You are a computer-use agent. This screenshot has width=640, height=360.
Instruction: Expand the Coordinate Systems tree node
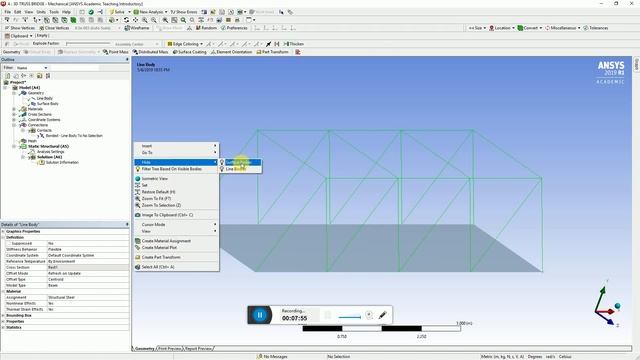[14, 120]
